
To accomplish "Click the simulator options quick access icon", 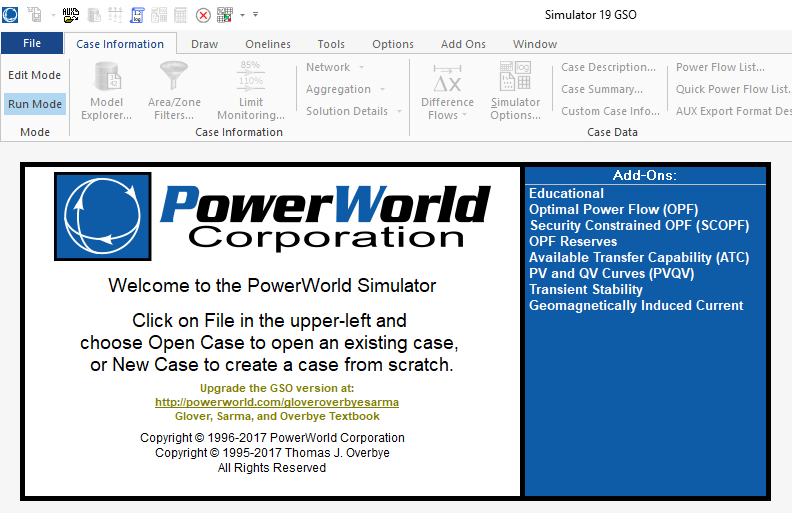I will [x=159, y=15].
